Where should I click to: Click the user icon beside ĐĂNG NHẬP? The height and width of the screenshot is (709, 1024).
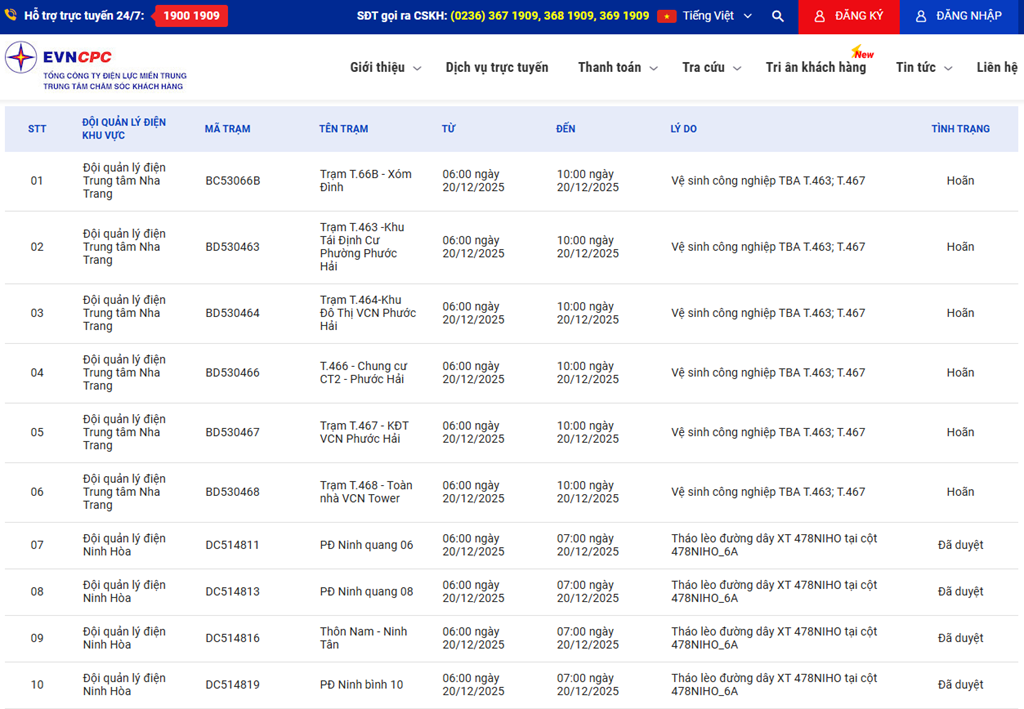tap(921, 16)
